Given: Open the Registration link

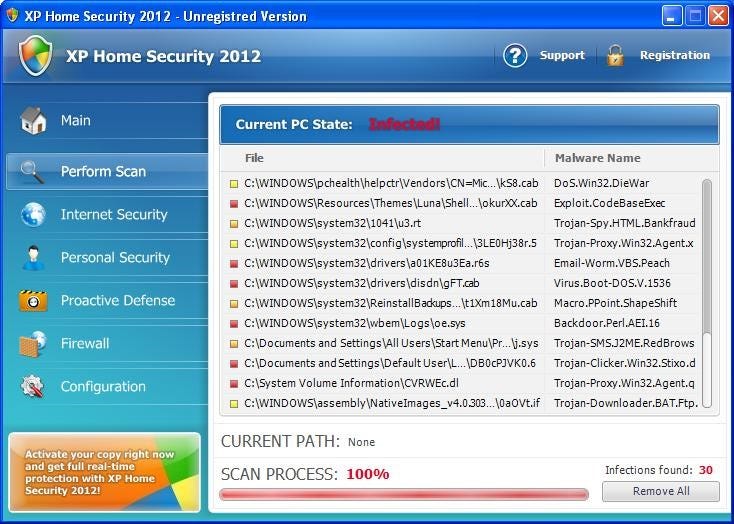Looking at the screenshot, I should 675,55.
